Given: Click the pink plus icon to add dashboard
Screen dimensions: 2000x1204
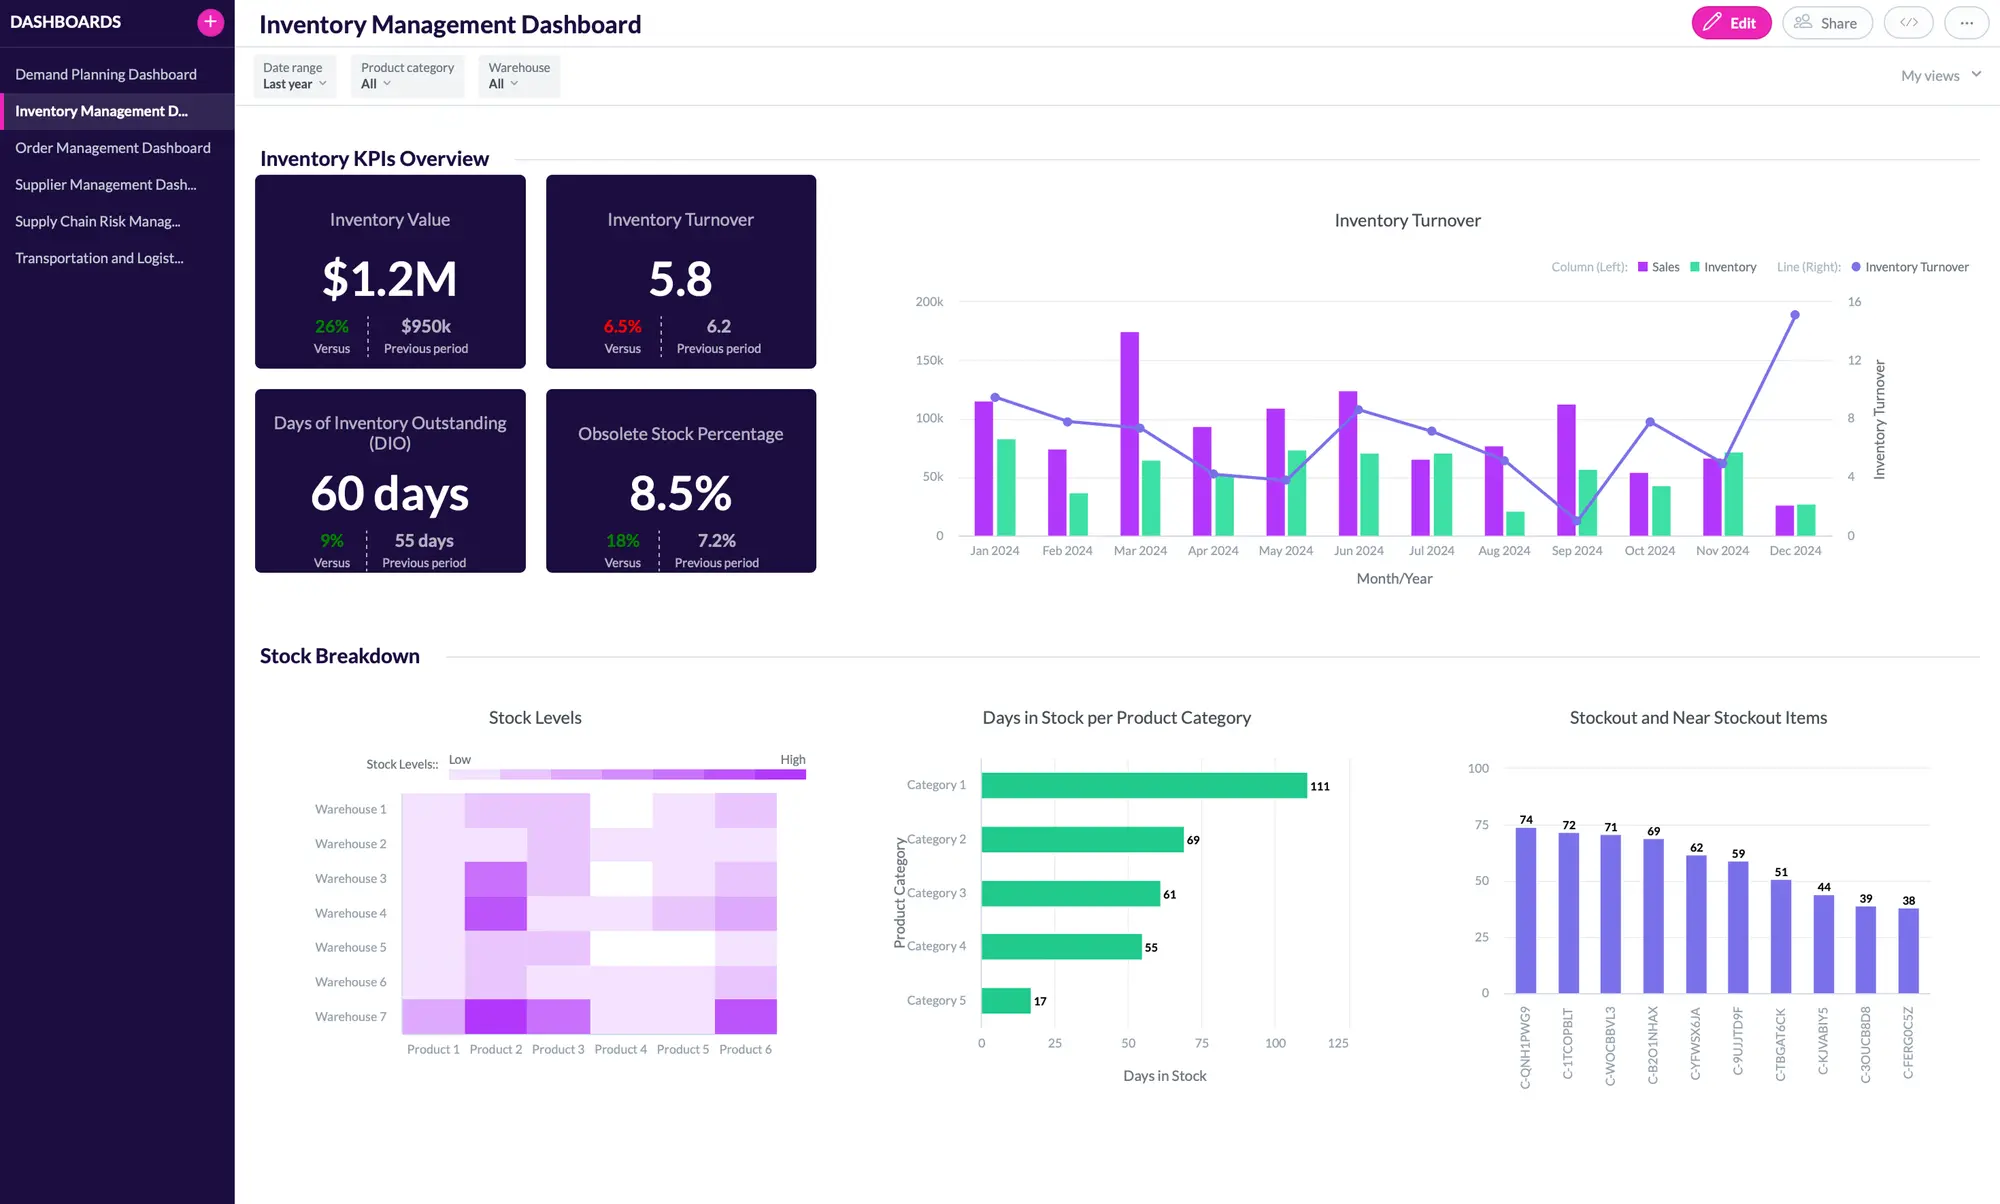Looking at the screenshot, I should pyautogui.click(x=210, y=21).
